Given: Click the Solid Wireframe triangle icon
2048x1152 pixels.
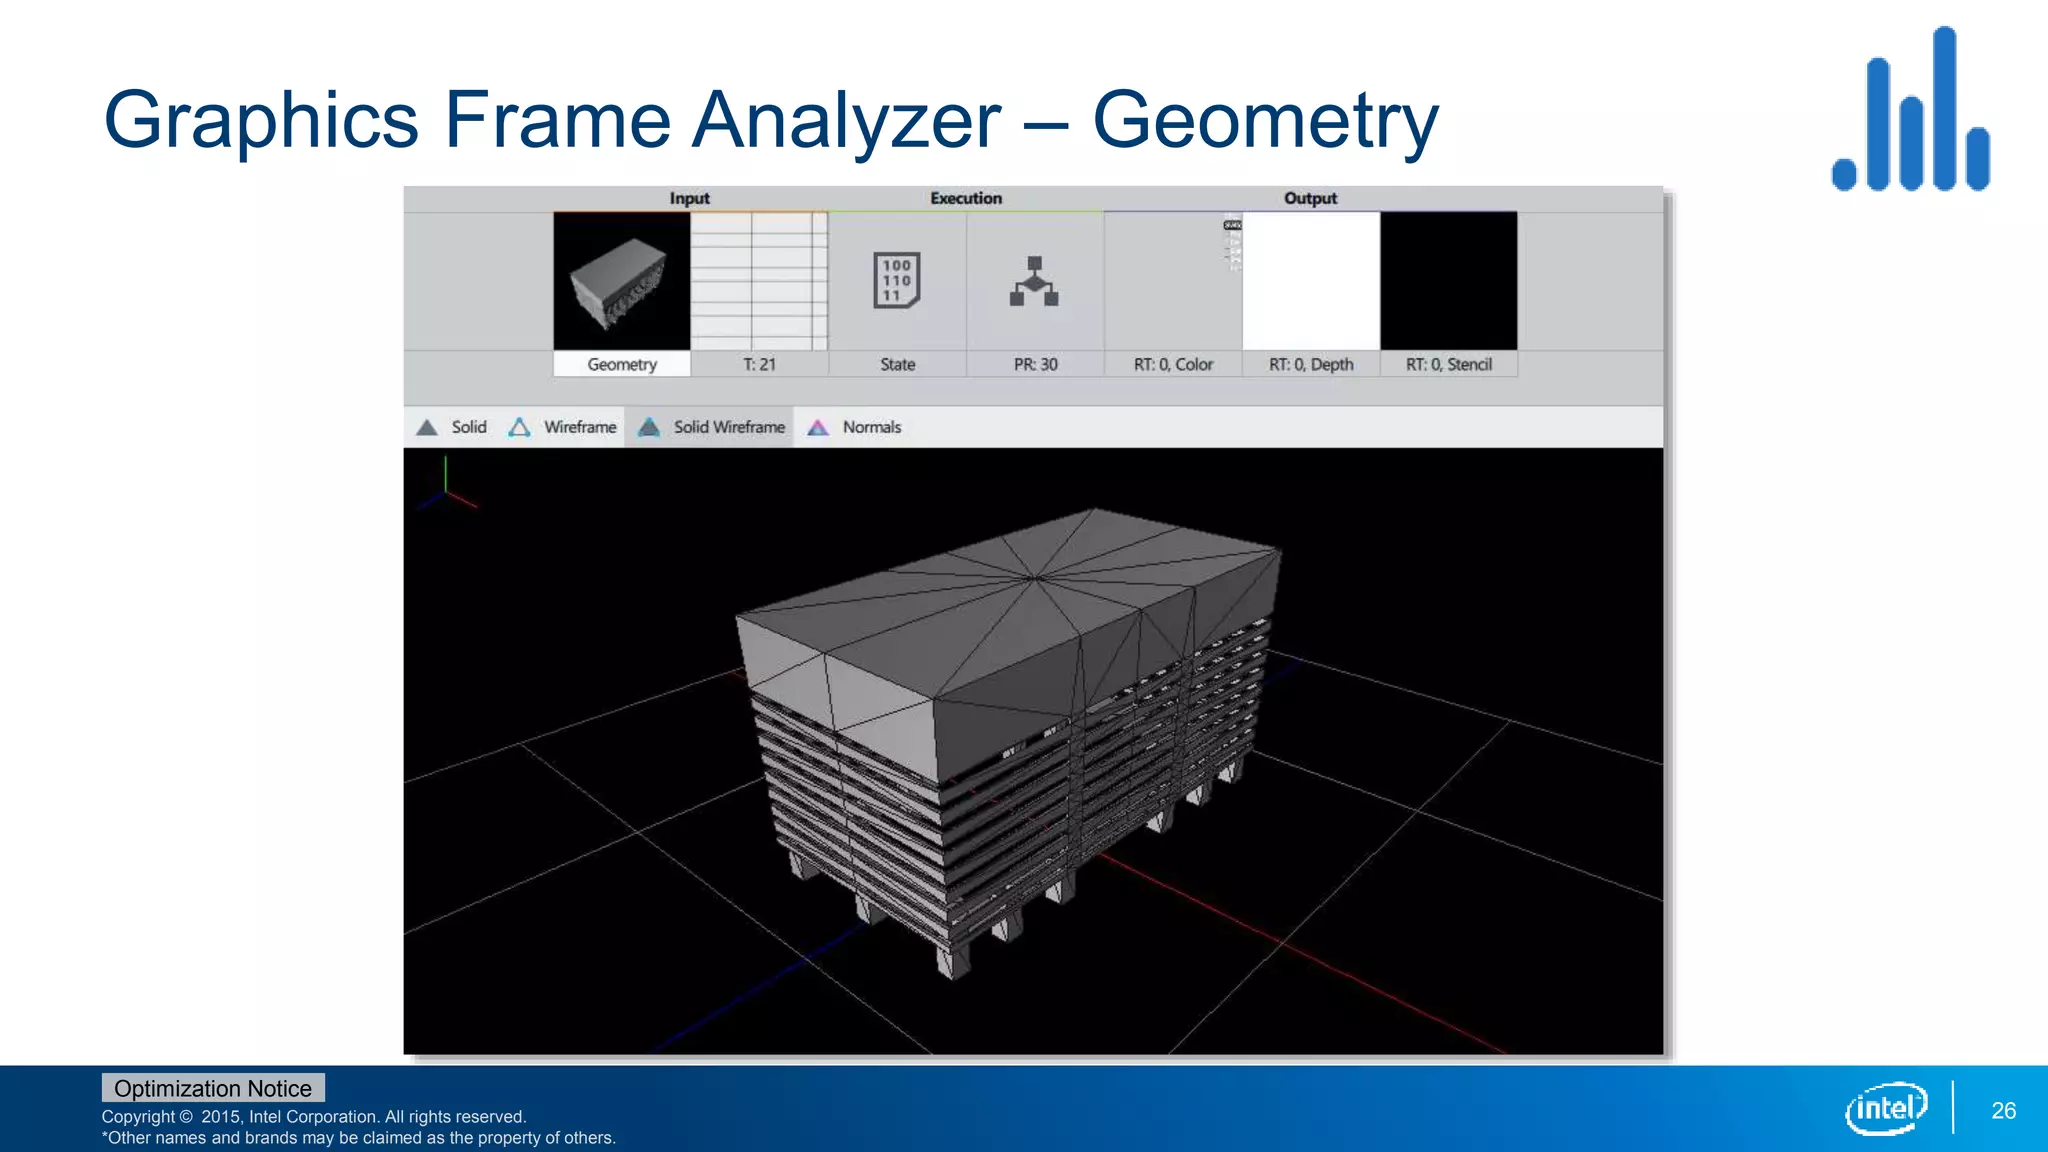Looking at the screenshot, I should (649, 427).
